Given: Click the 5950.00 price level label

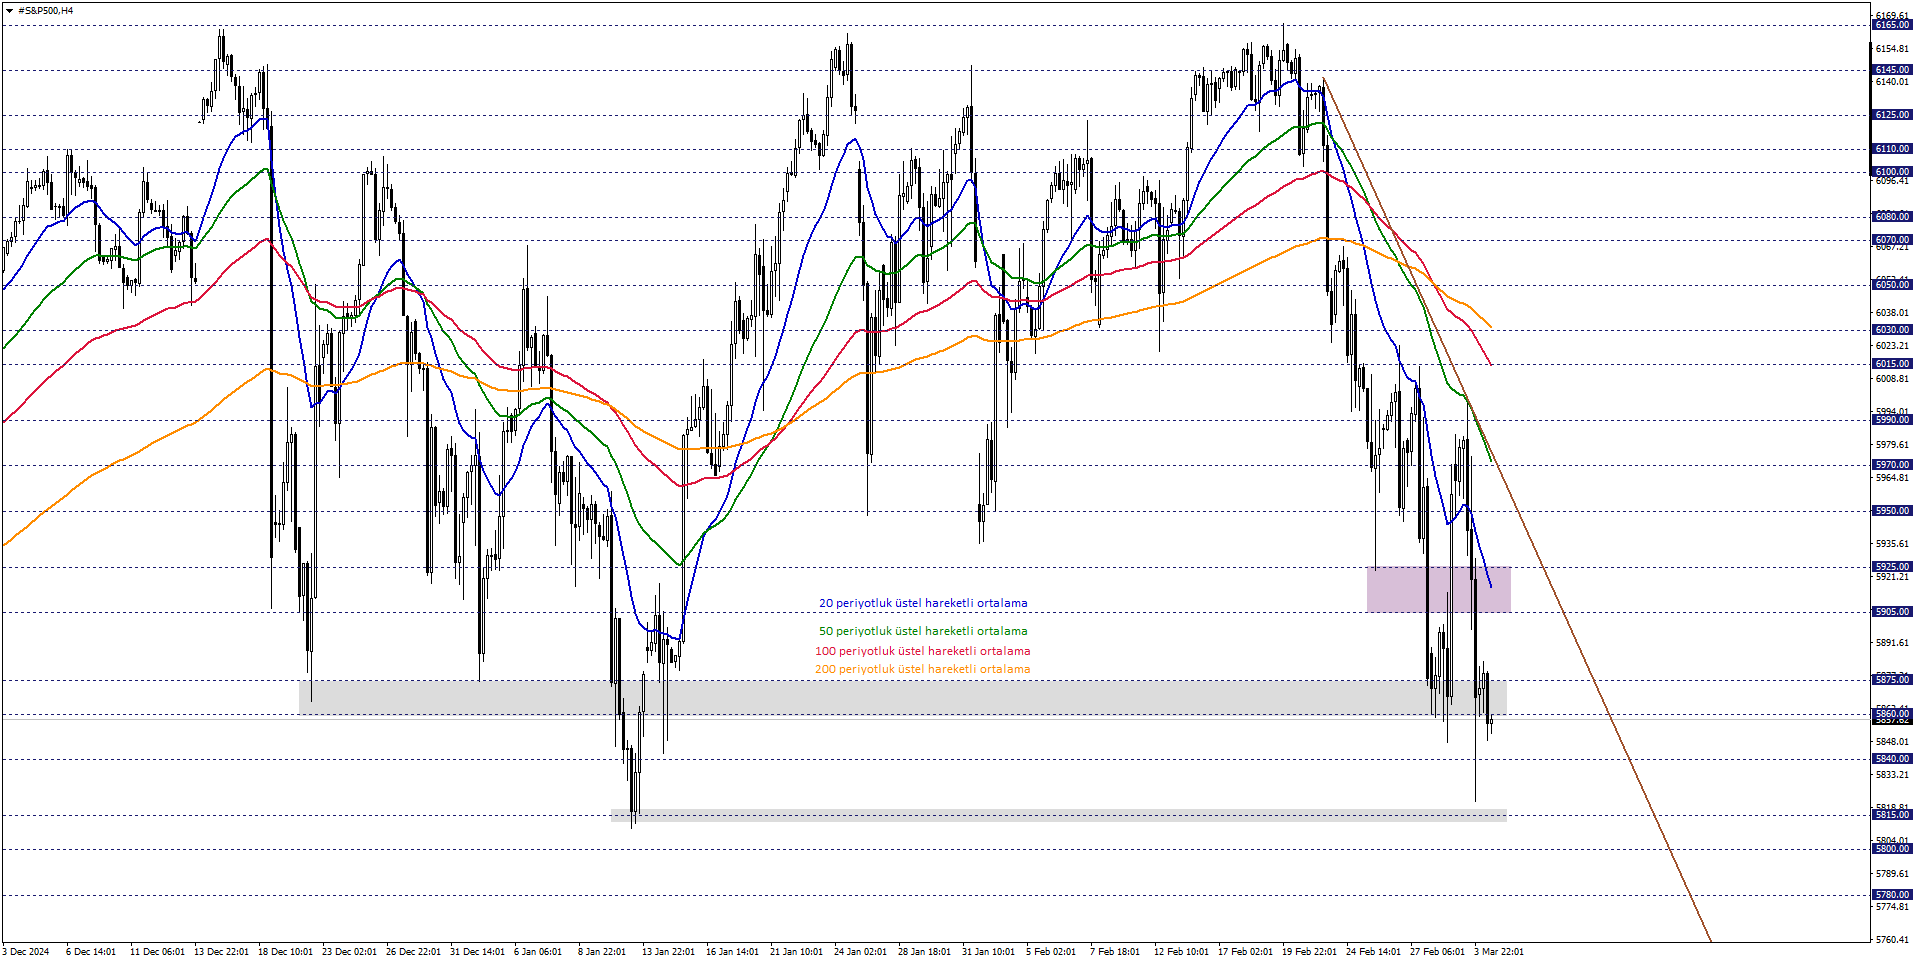Looking at the screenshot, I should (x=1891, y=511).
